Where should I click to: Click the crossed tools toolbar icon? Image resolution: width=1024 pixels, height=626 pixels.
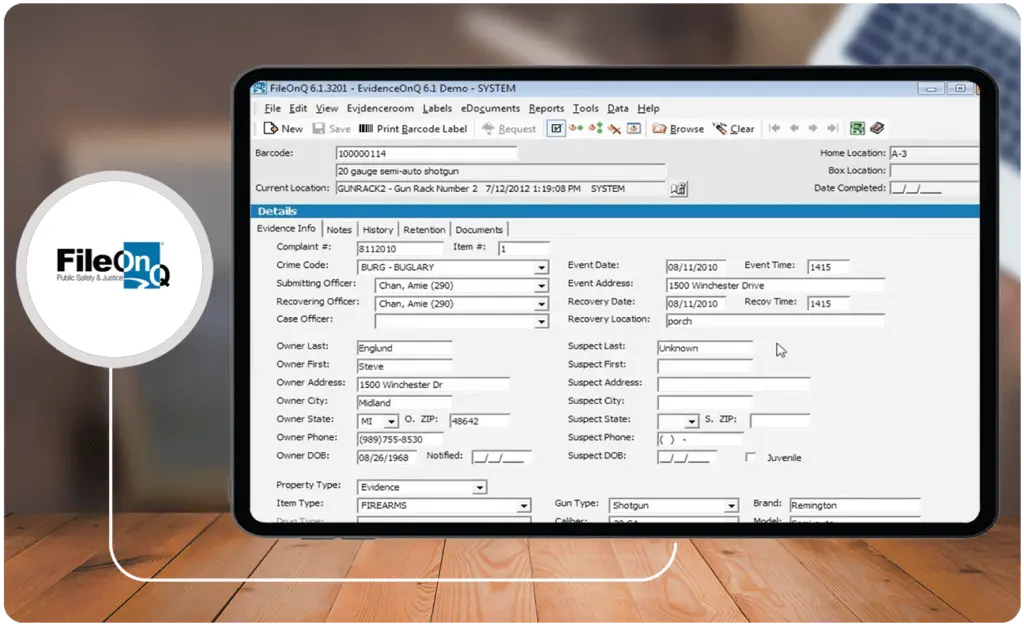[x=614, y=129]
